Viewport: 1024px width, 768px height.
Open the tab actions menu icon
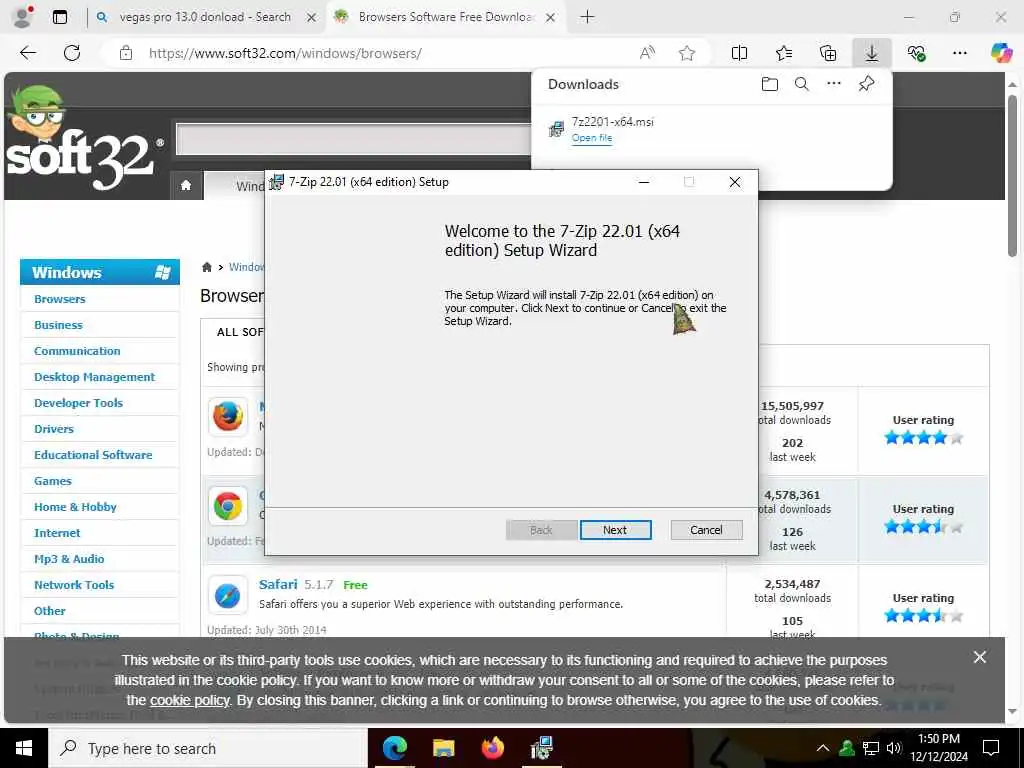click(59, 17)
